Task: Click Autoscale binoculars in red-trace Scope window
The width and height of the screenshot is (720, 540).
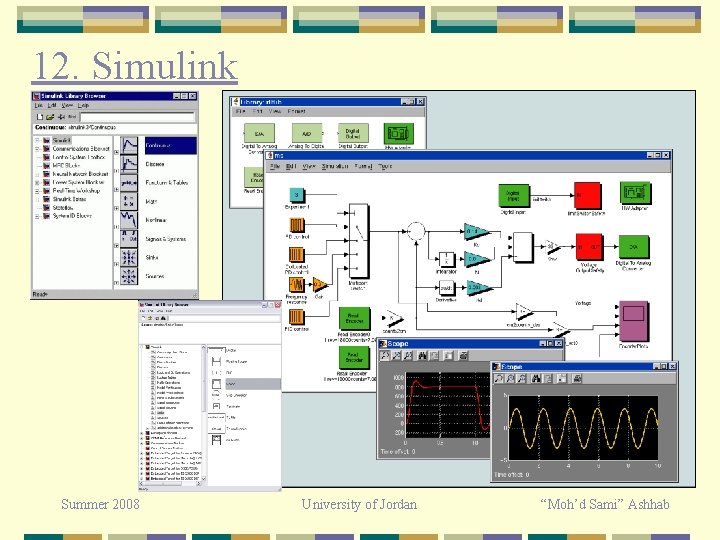Action: coord(422,355)
